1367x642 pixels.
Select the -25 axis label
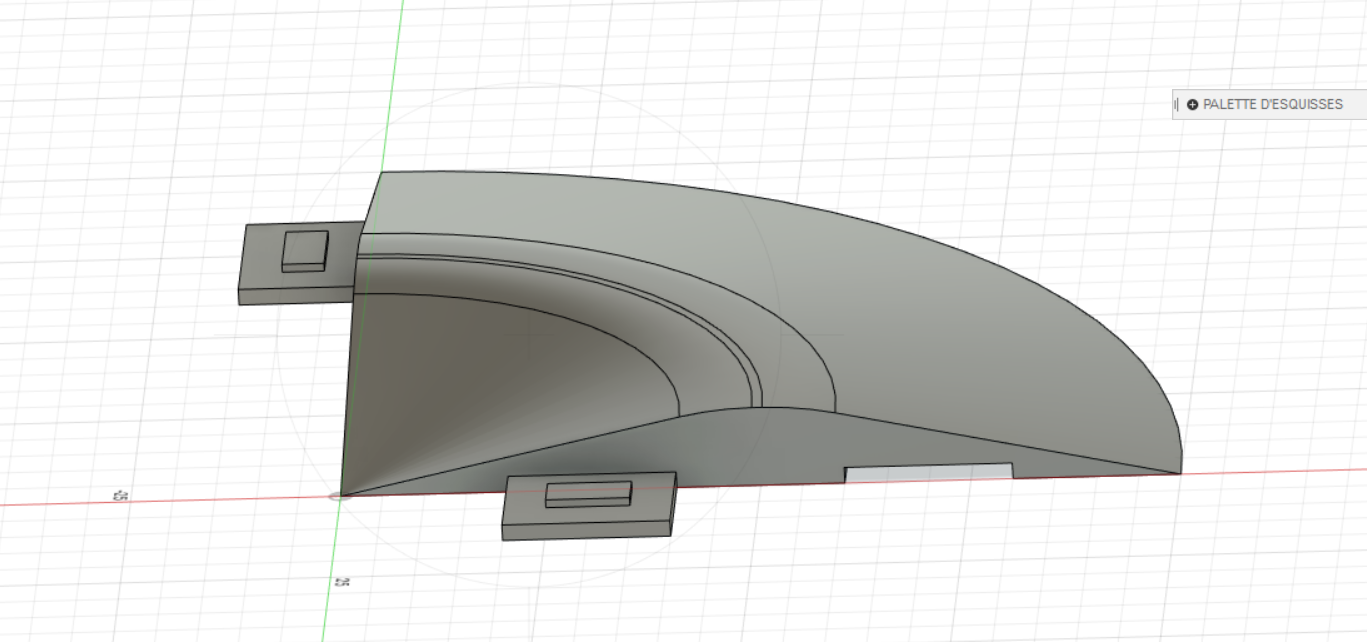pyautogui.click(x=120, y=495)
